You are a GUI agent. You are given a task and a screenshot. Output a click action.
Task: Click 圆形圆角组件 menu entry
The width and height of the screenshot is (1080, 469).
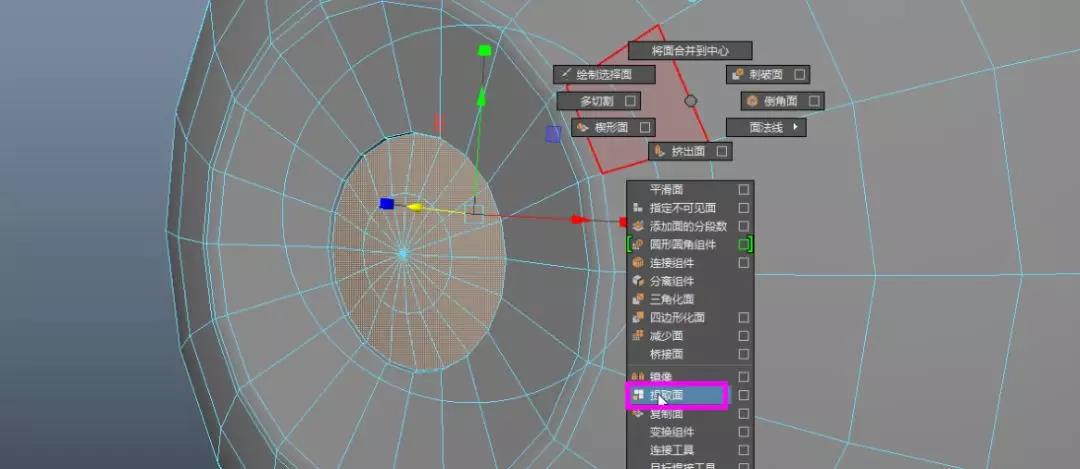click(682, 244)
